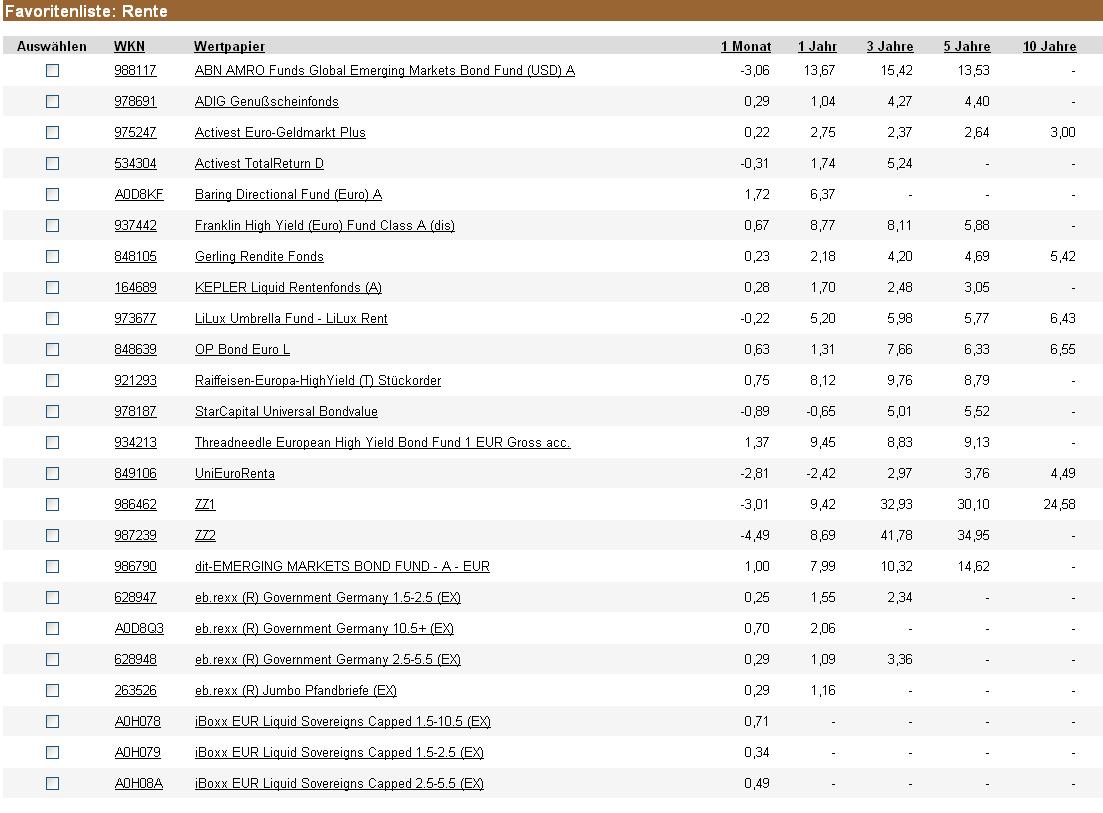
Task: Click WKN link 973677
Action: coord(135,318)
